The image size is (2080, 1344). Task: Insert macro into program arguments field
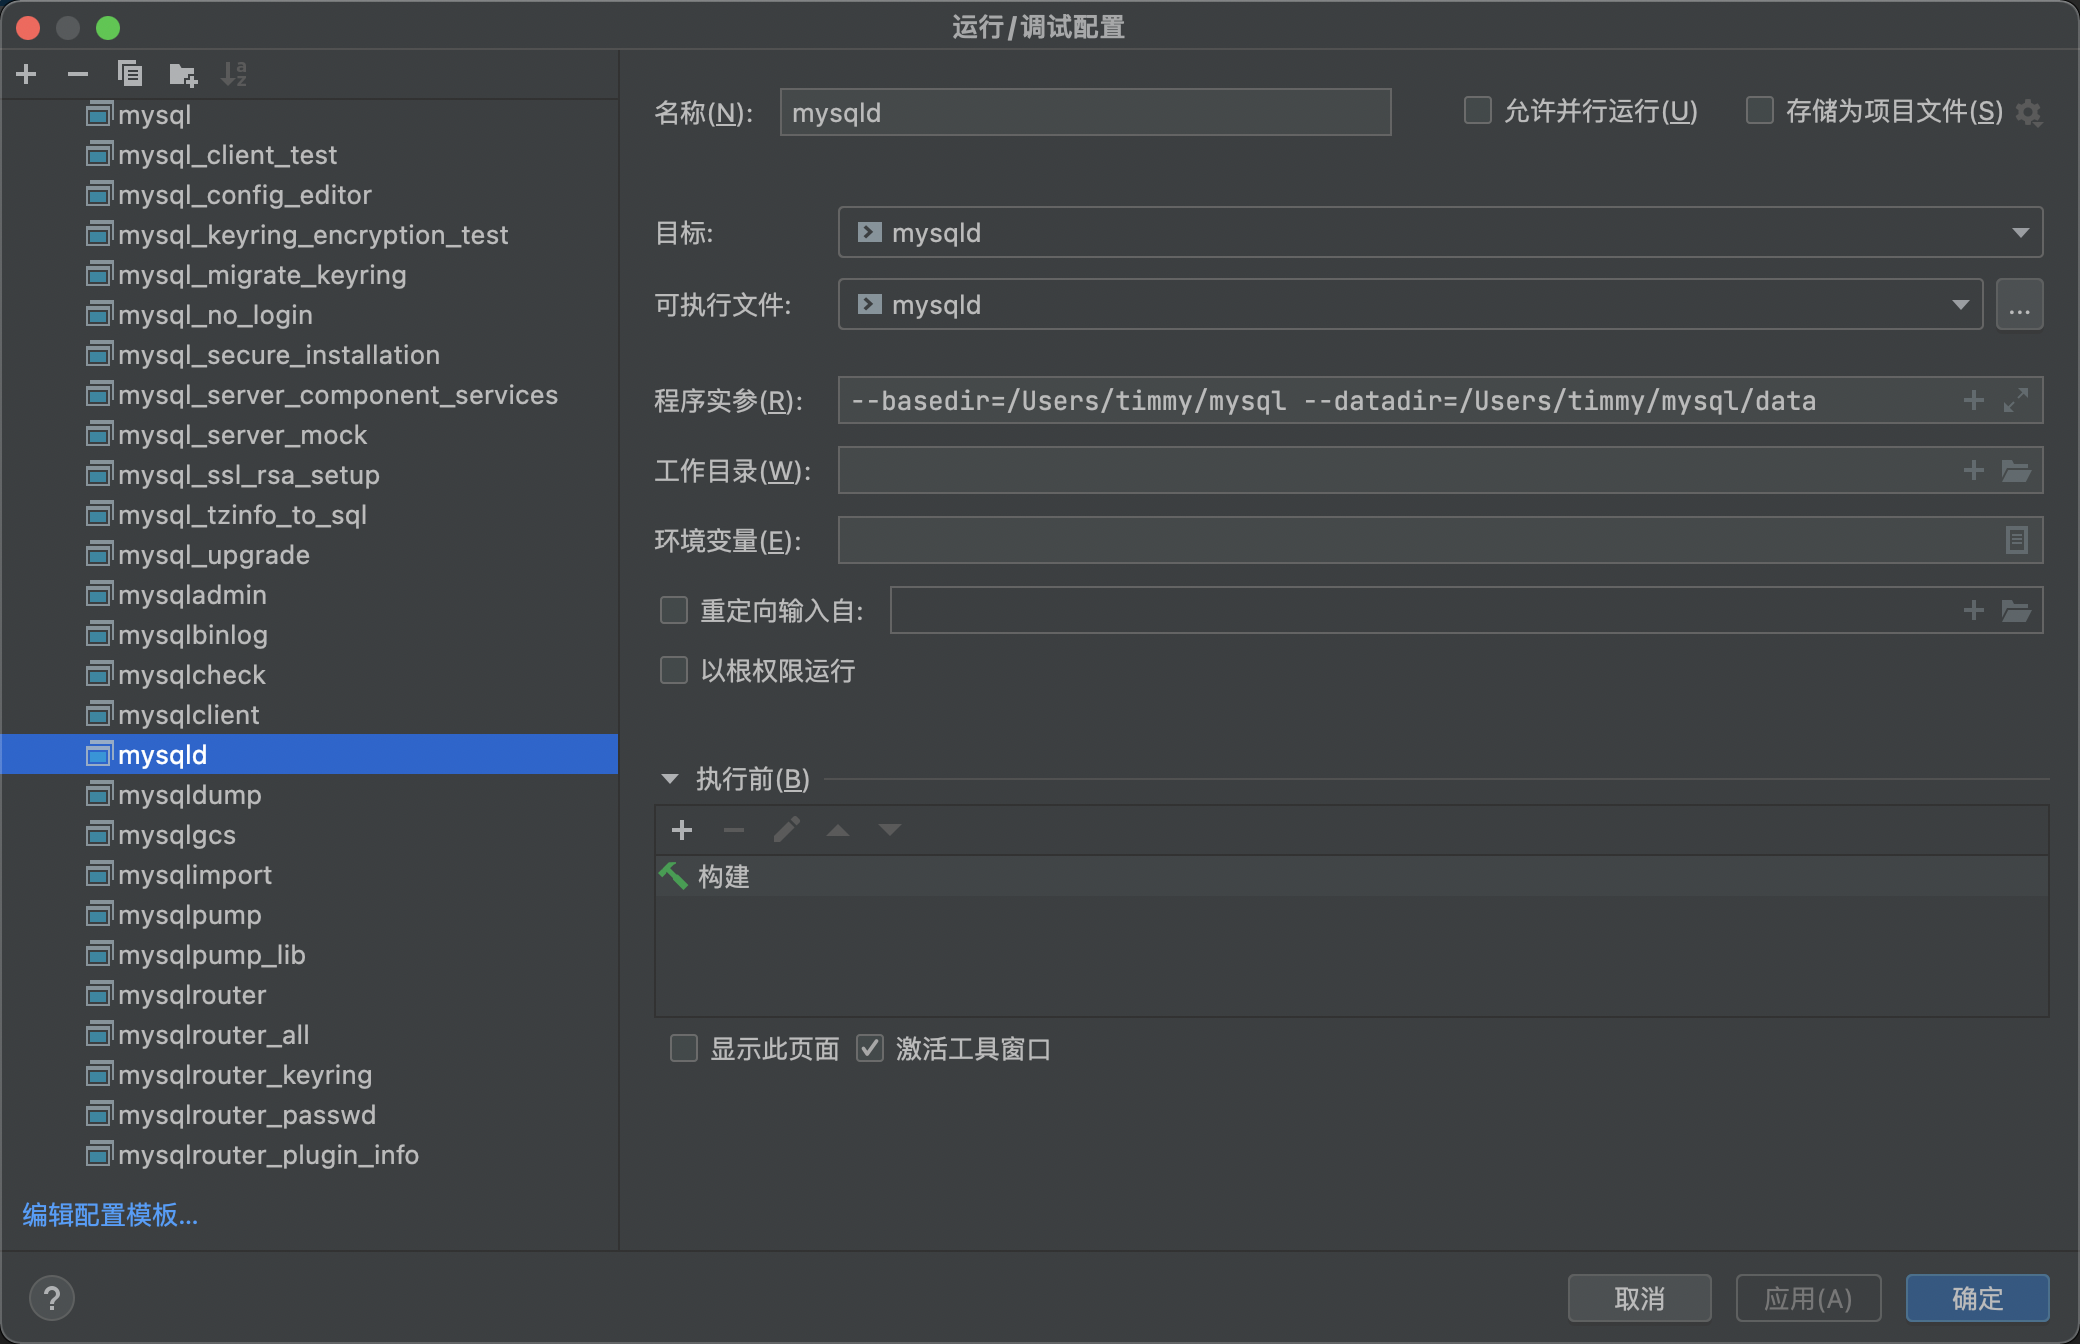[1974, 400]
